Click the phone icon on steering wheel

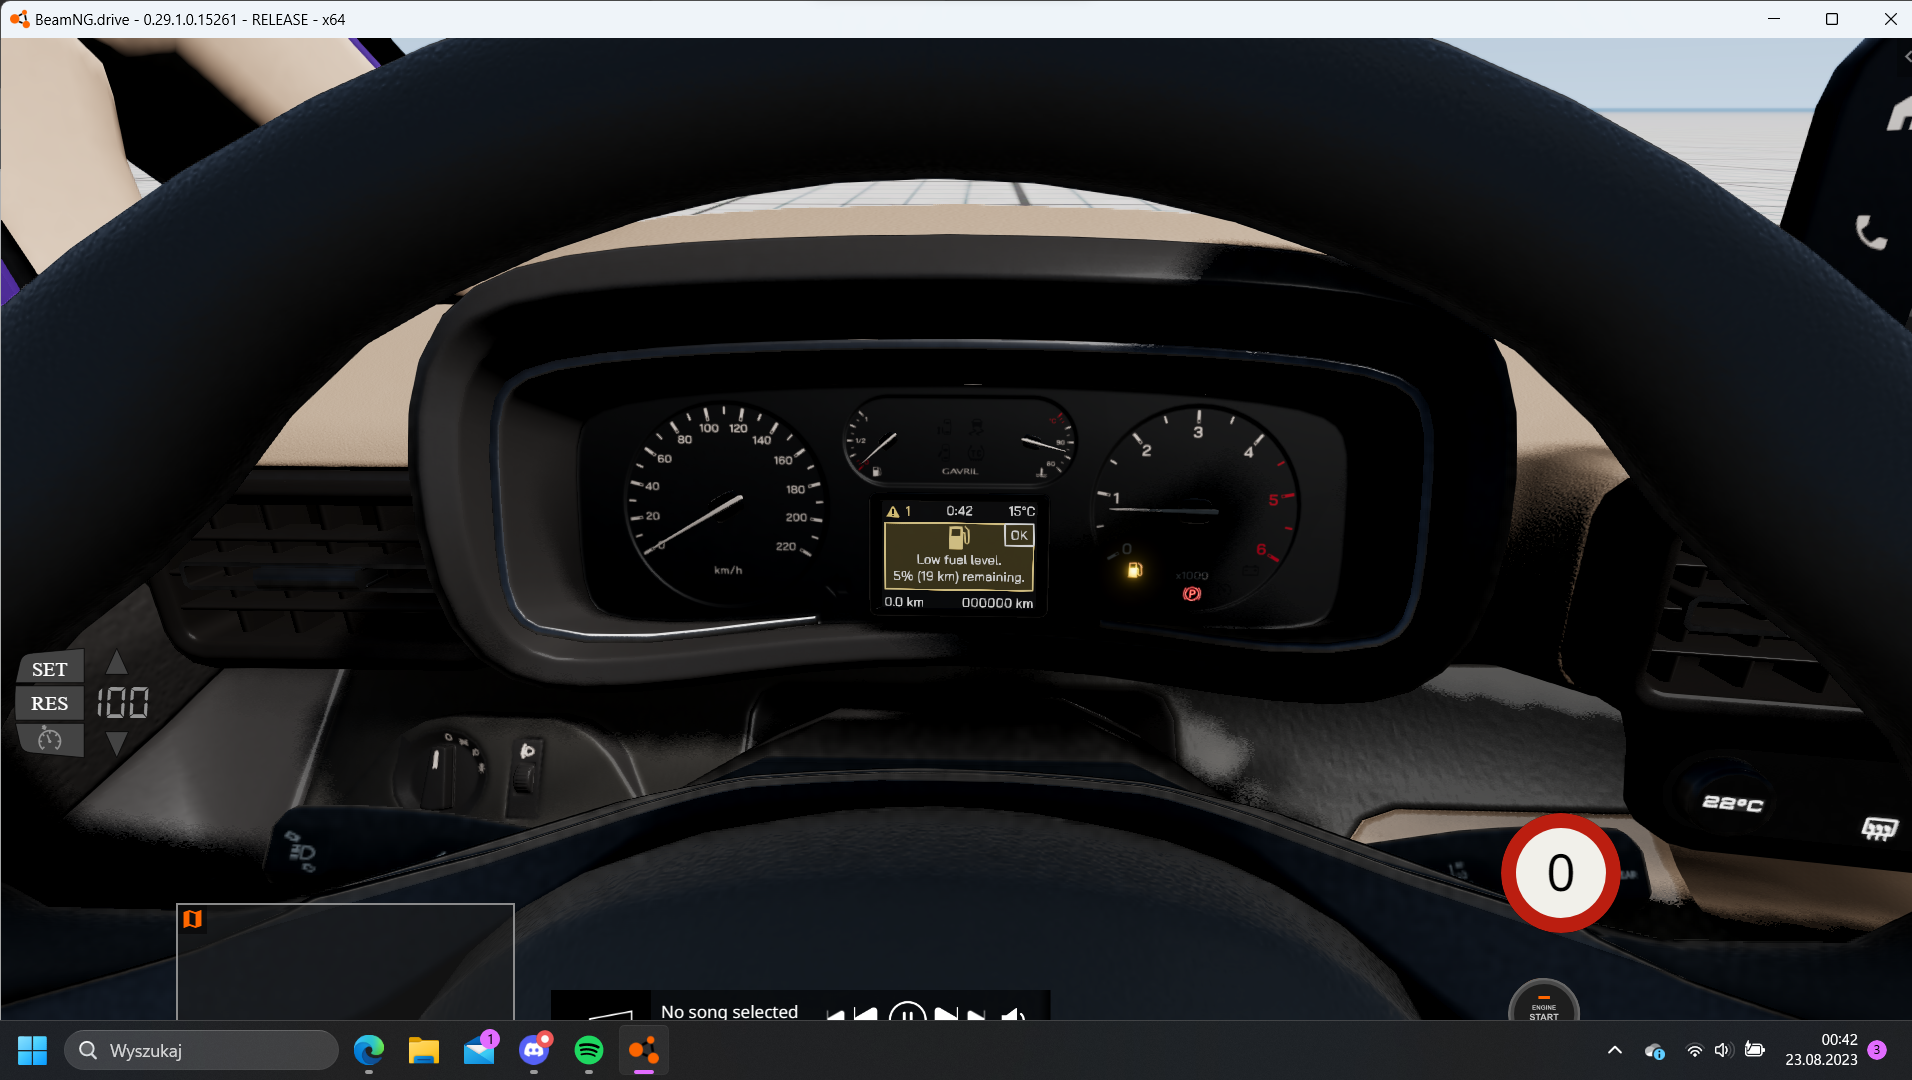1871,232
